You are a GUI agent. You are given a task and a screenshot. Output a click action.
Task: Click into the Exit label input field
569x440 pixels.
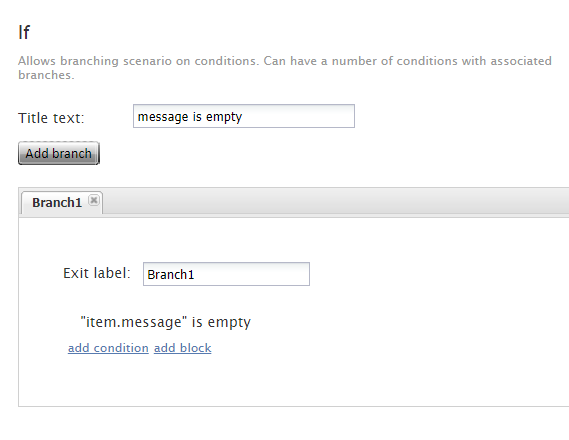click(226, 274)
